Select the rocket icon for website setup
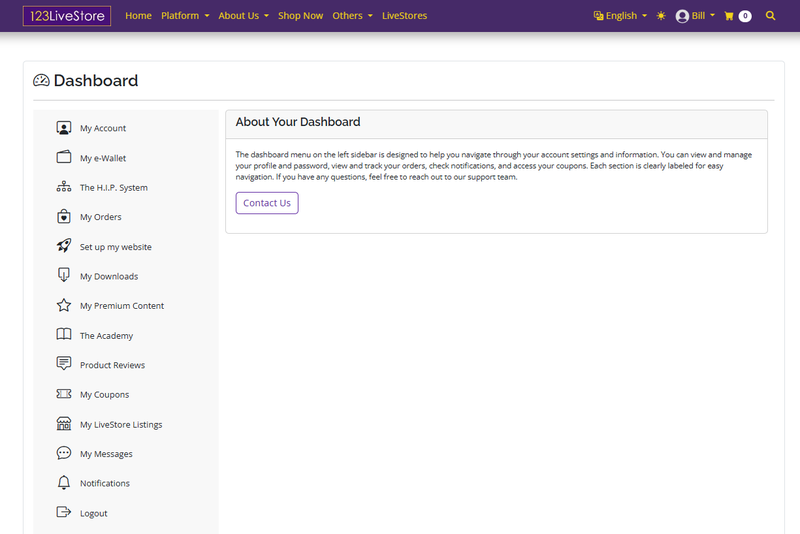800x534 pixels. pos(64,246)
